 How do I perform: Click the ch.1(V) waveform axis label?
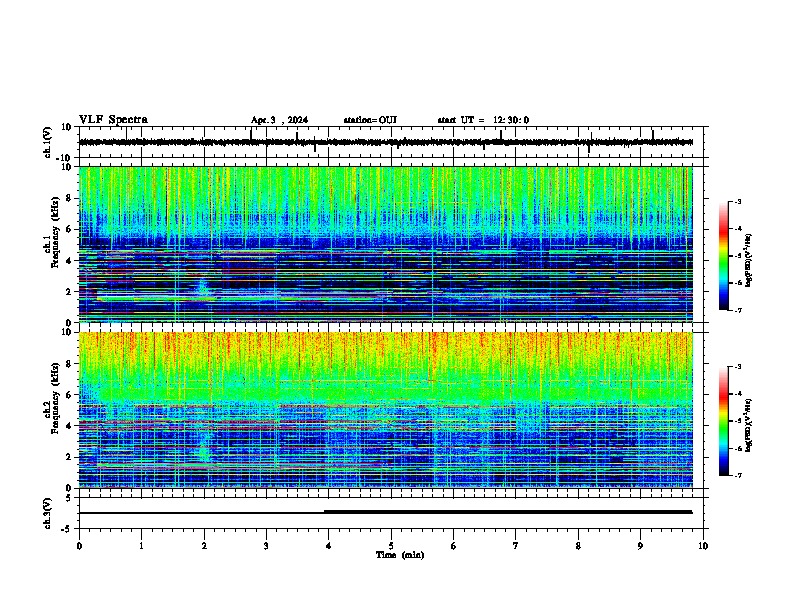tap(48, 142)
